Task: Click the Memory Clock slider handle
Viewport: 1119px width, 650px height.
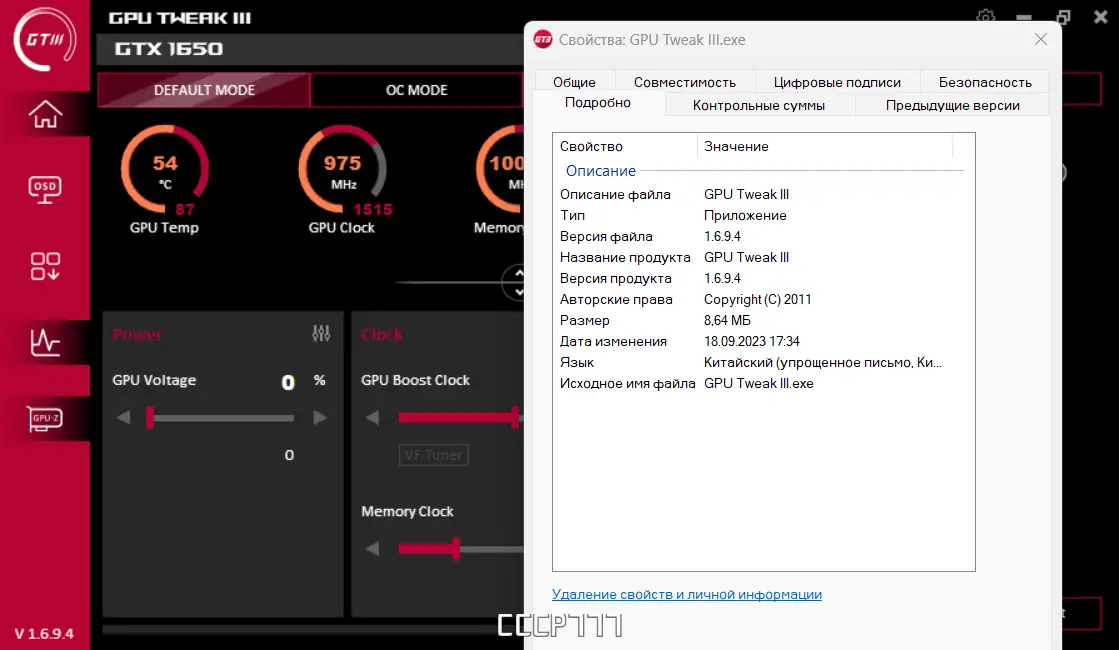Action: pyautogui.click(x=456, y=549)
